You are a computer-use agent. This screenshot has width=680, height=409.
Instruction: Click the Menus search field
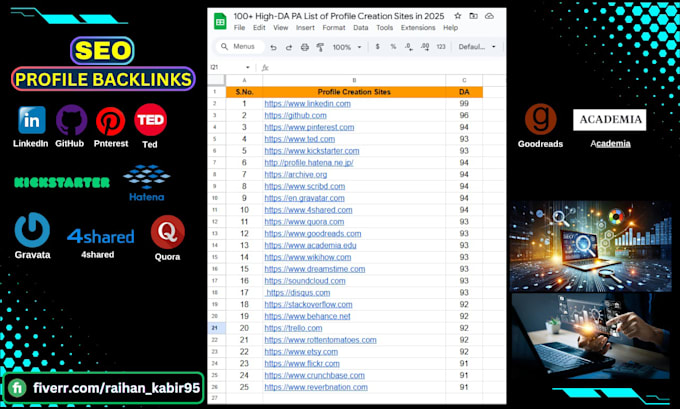[240, 46]
